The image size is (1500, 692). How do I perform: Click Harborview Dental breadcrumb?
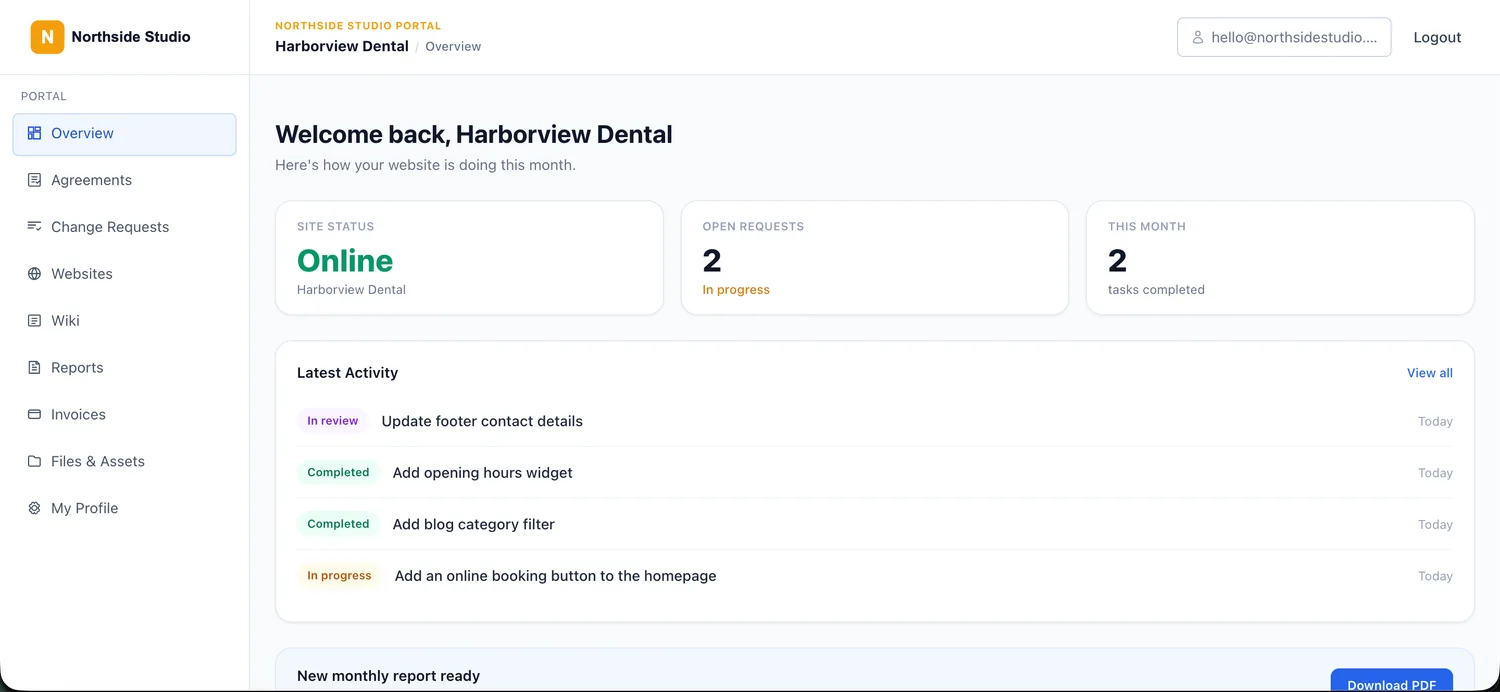342,46
